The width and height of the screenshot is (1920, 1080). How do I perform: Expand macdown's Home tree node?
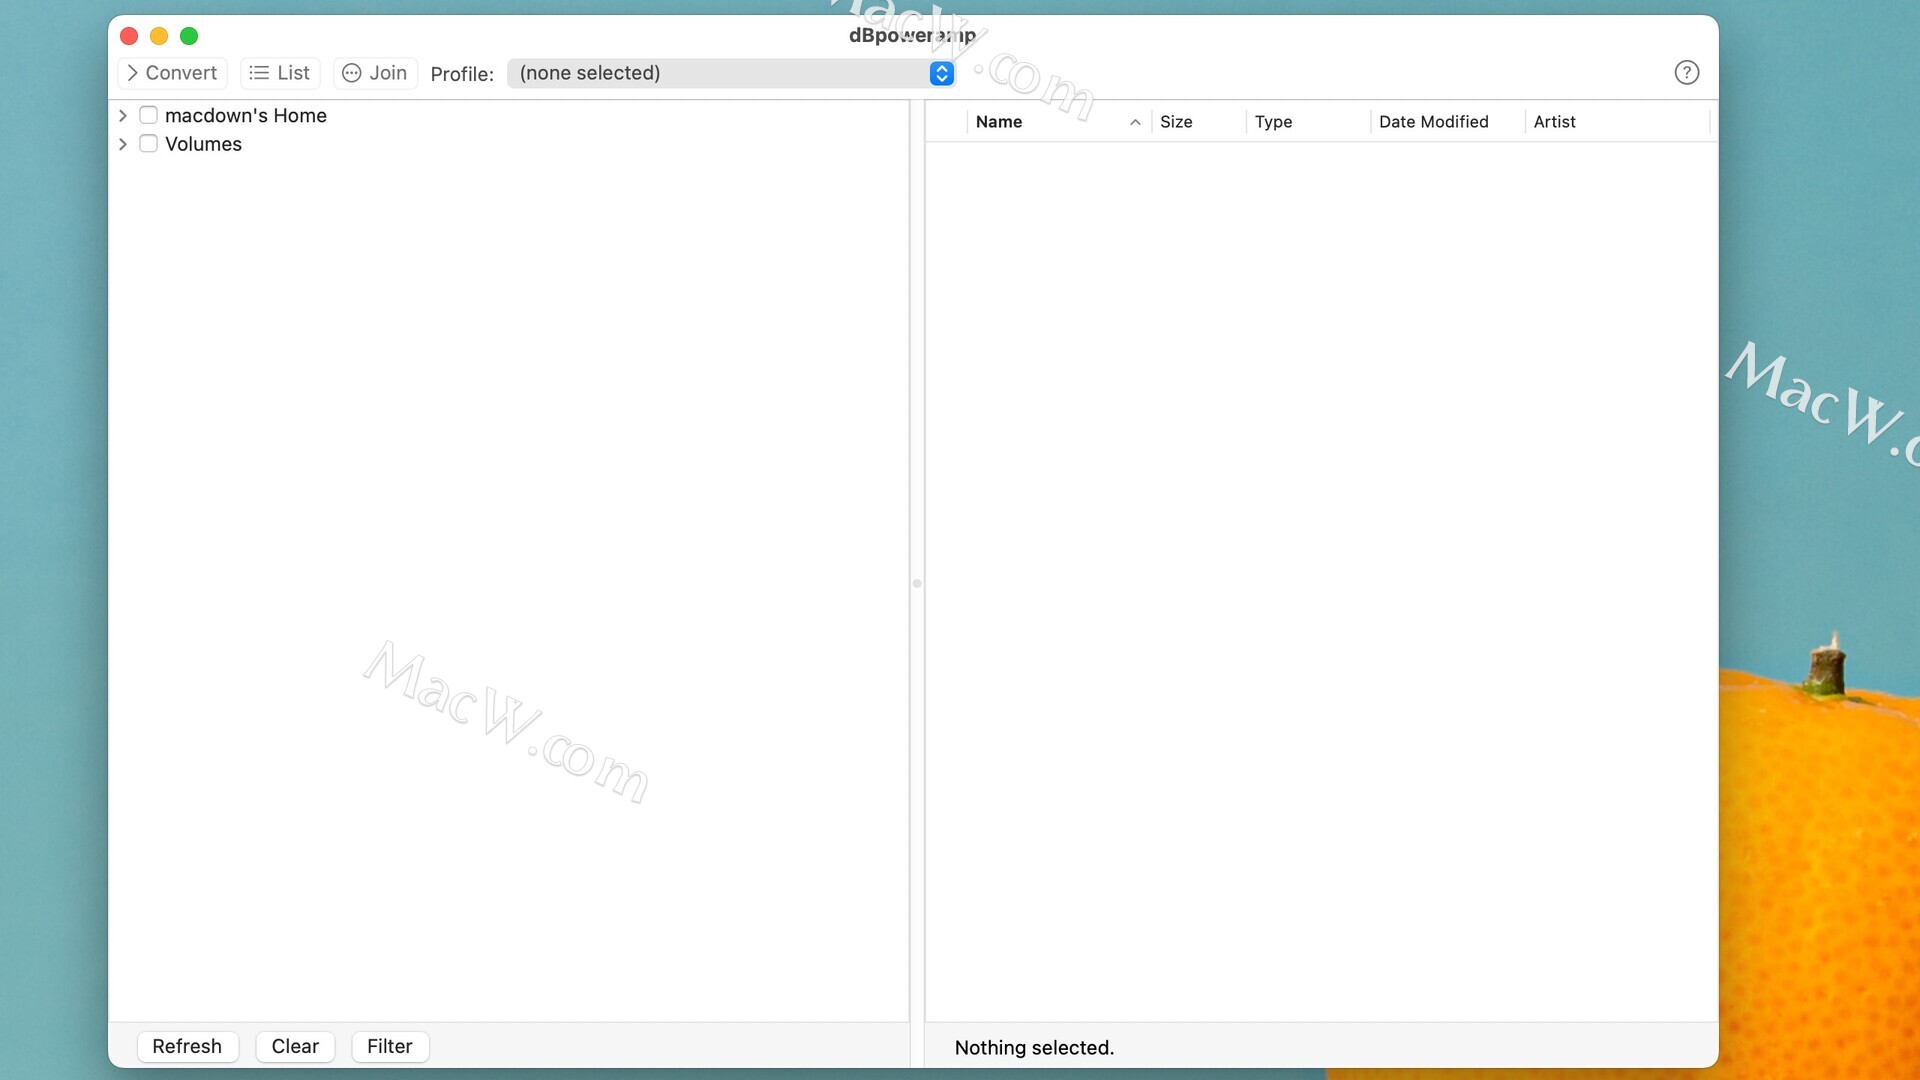[123, 116]
